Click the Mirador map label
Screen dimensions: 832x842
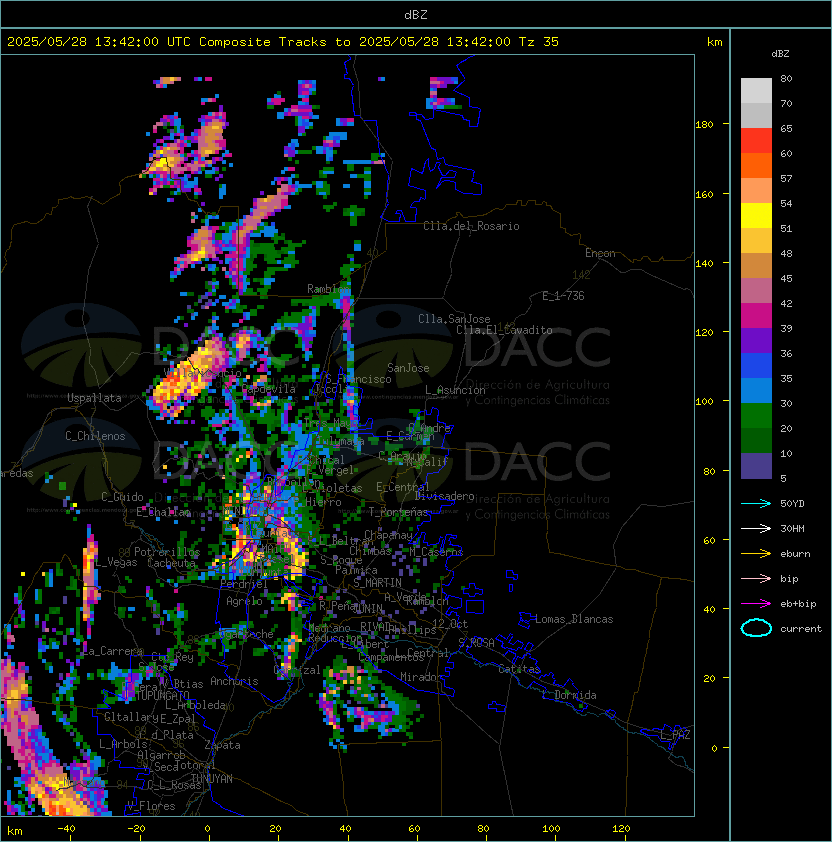pos(421,677)
